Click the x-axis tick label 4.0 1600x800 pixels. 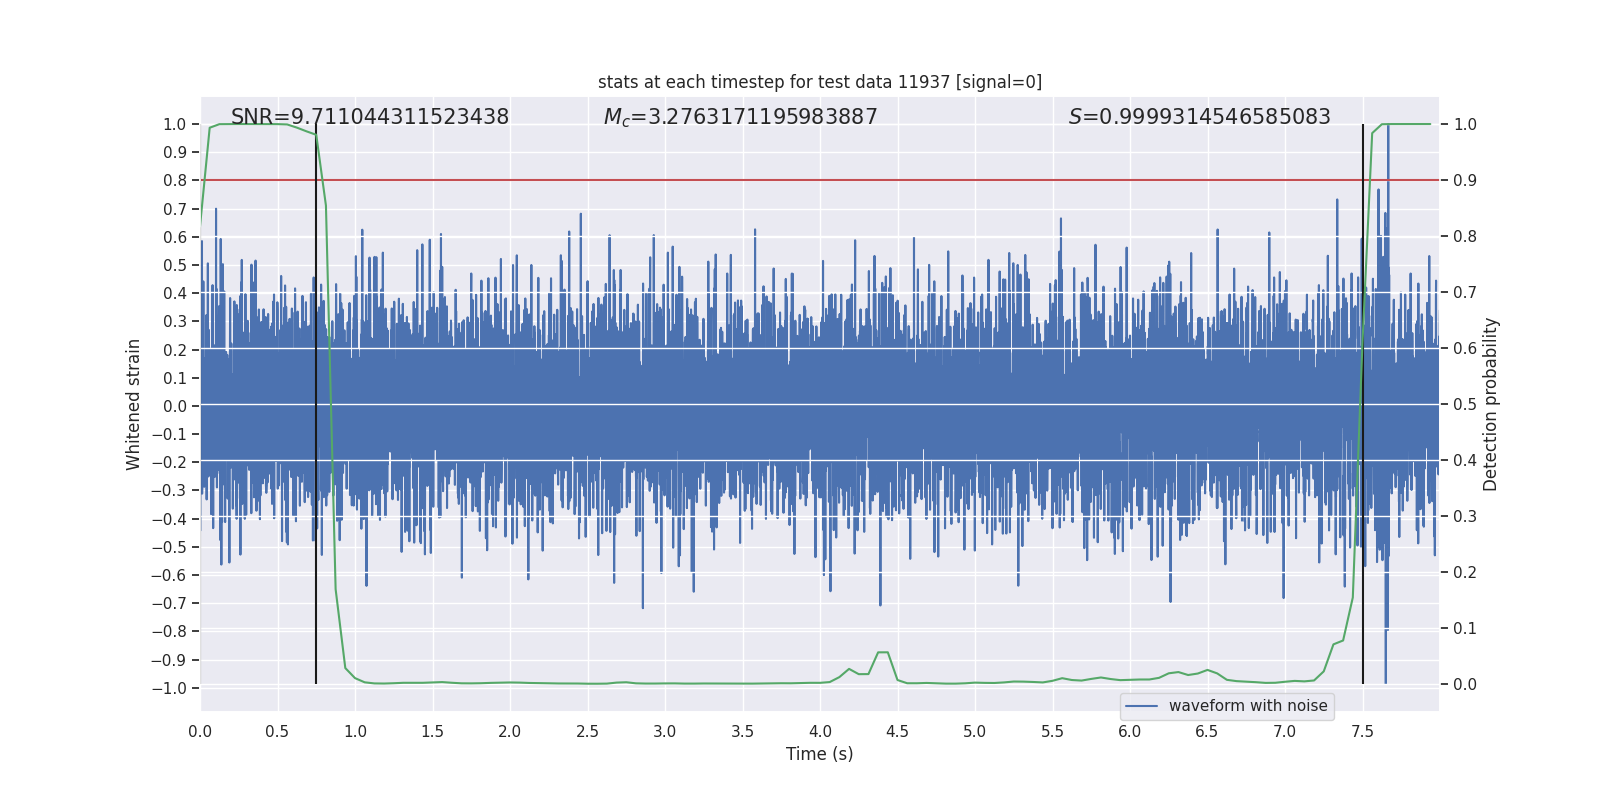[x=819, y=731]
